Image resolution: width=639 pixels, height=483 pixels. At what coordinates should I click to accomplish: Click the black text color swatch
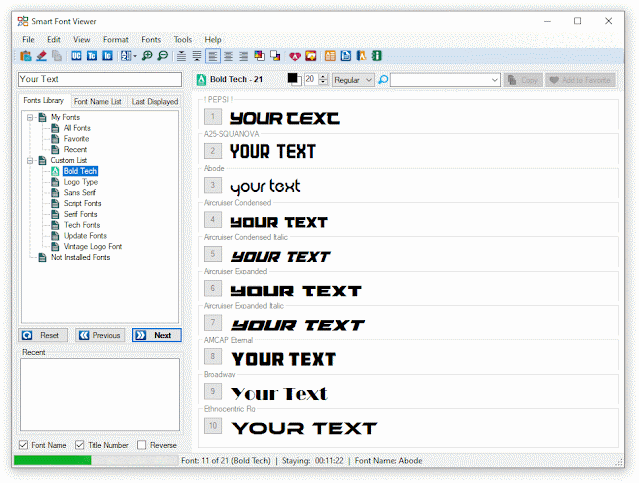(293, 79)
